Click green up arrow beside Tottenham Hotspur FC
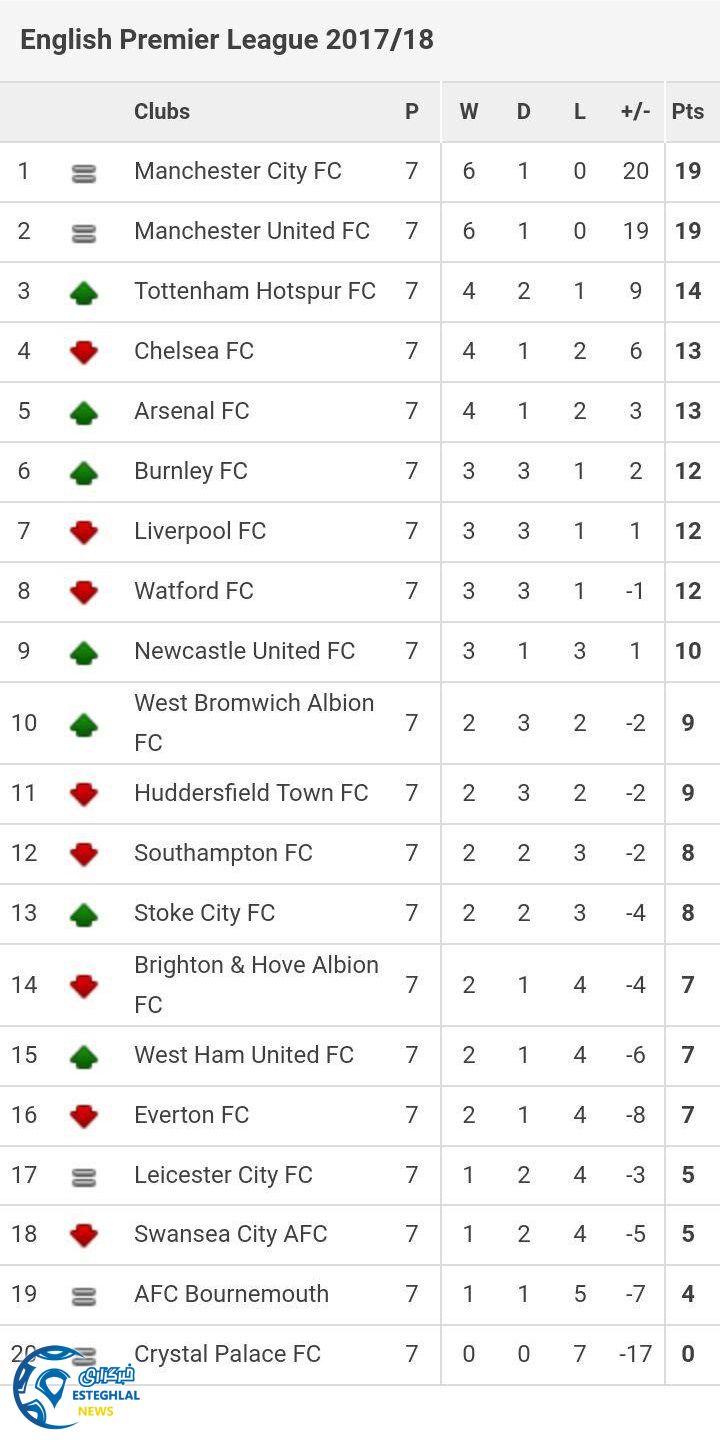This screenshot has height=1451, width=720. click(x=84, y=293)
